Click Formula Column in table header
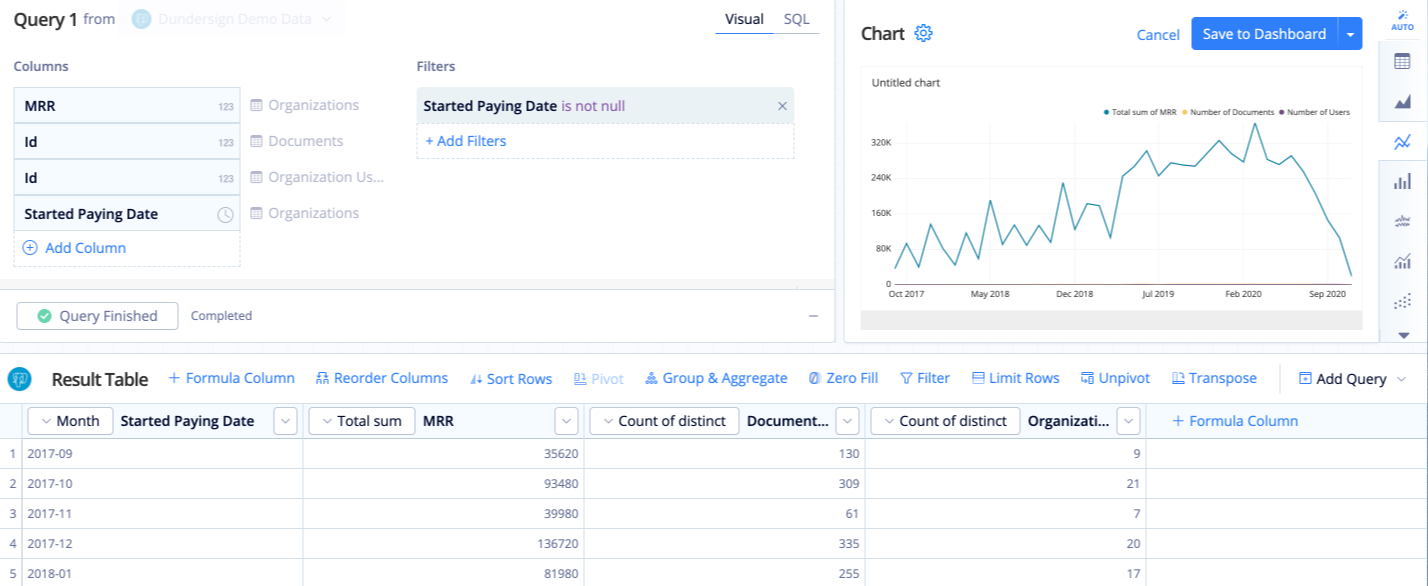Image resolution: width=1428 pixels, height=586 pixels. tap(1234, 421)
